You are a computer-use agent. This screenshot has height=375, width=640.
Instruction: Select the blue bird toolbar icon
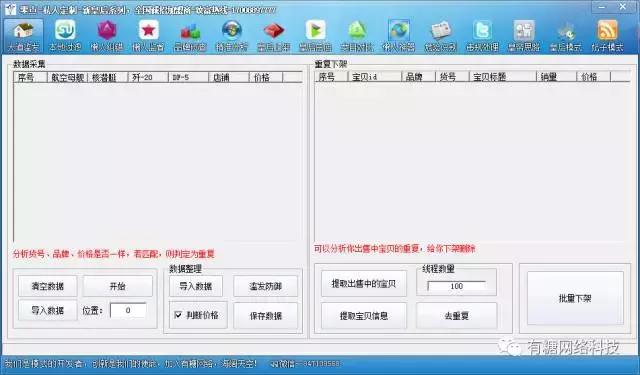482,37
